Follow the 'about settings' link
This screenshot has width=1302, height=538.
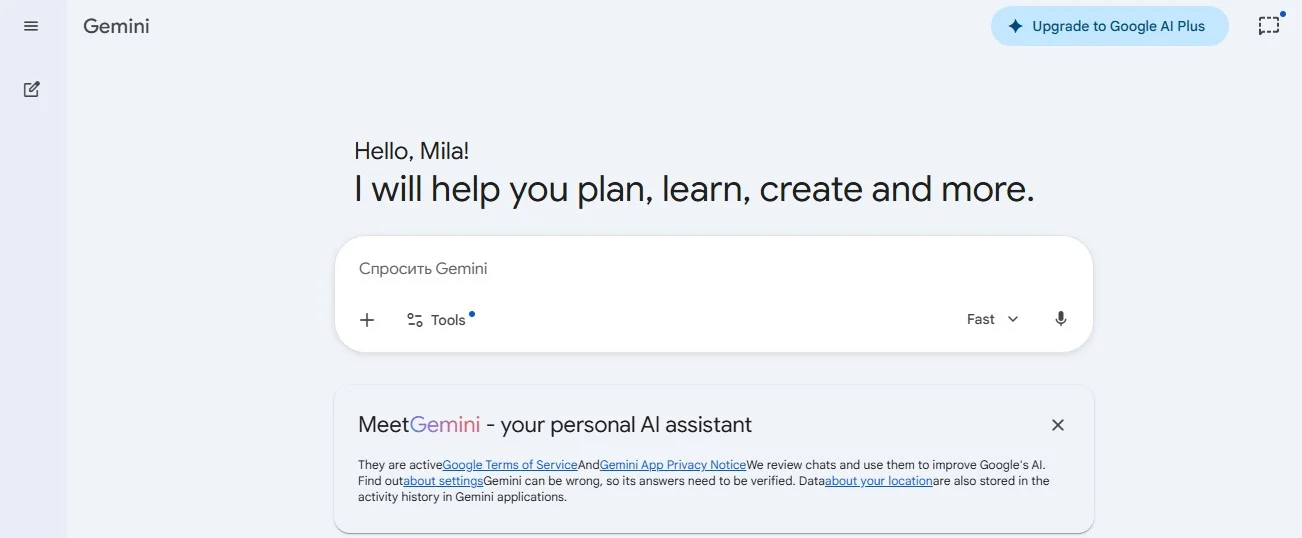443,481
